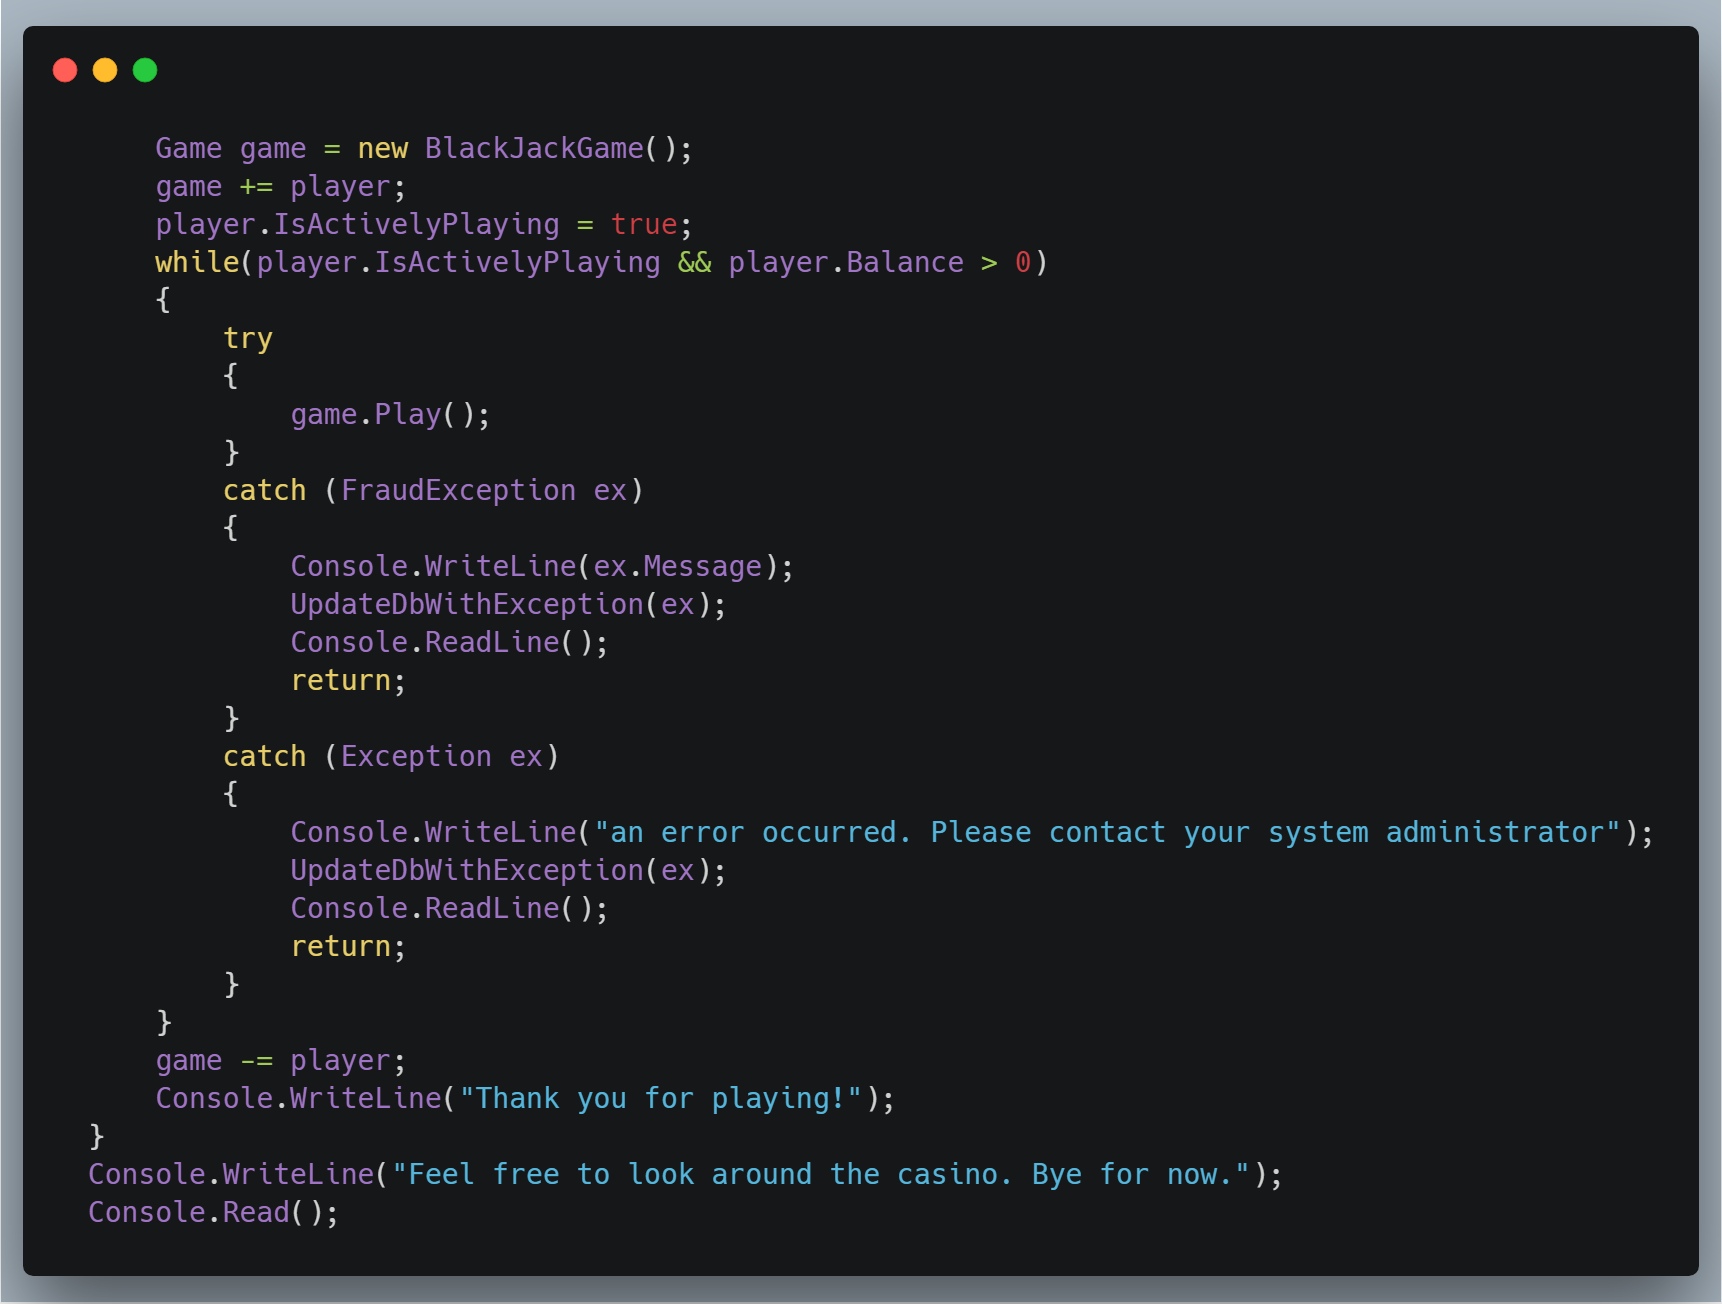Click the green window control button
The image size is (1722, 1304).
pos(145,70)
